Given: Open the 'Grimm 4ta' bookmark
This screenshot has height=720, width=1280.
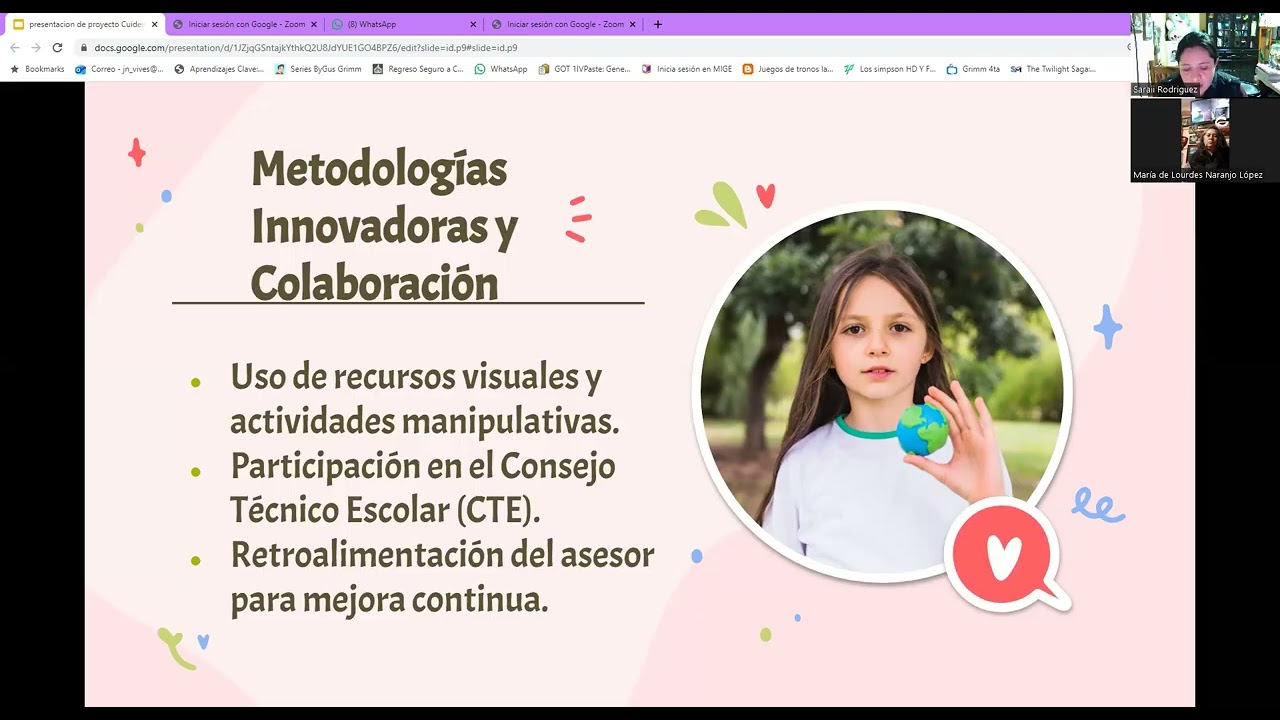Looking at the screenshot, I should tap(973, 69).
